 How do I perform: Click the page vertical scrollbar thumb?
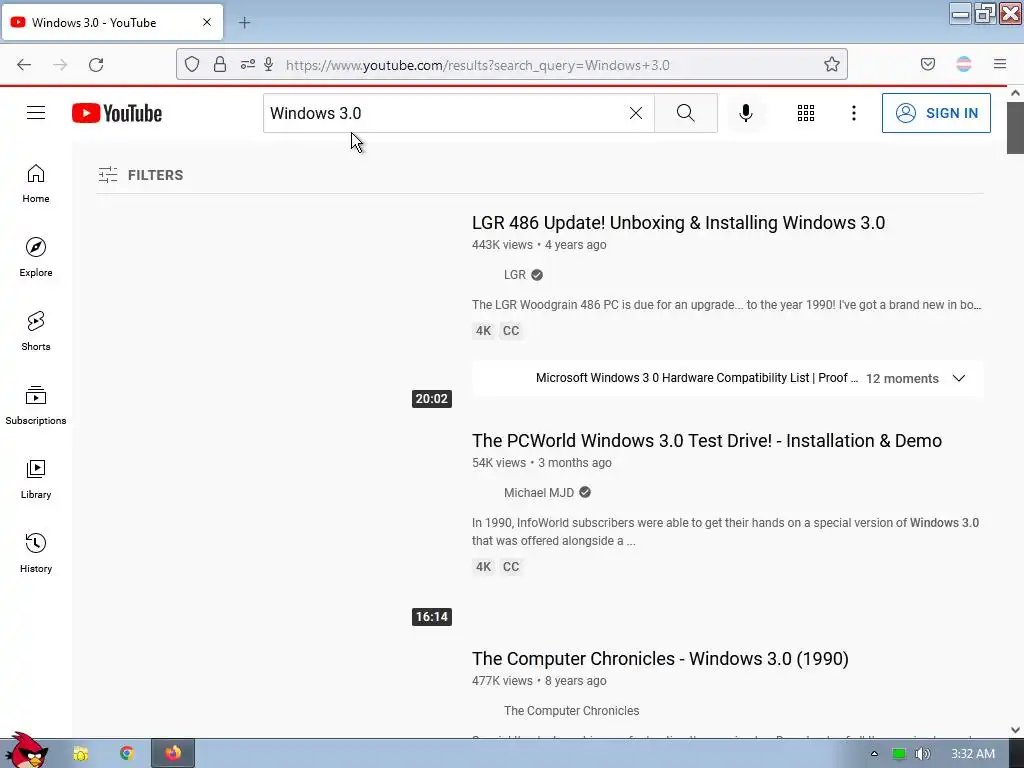(1015, 127)
